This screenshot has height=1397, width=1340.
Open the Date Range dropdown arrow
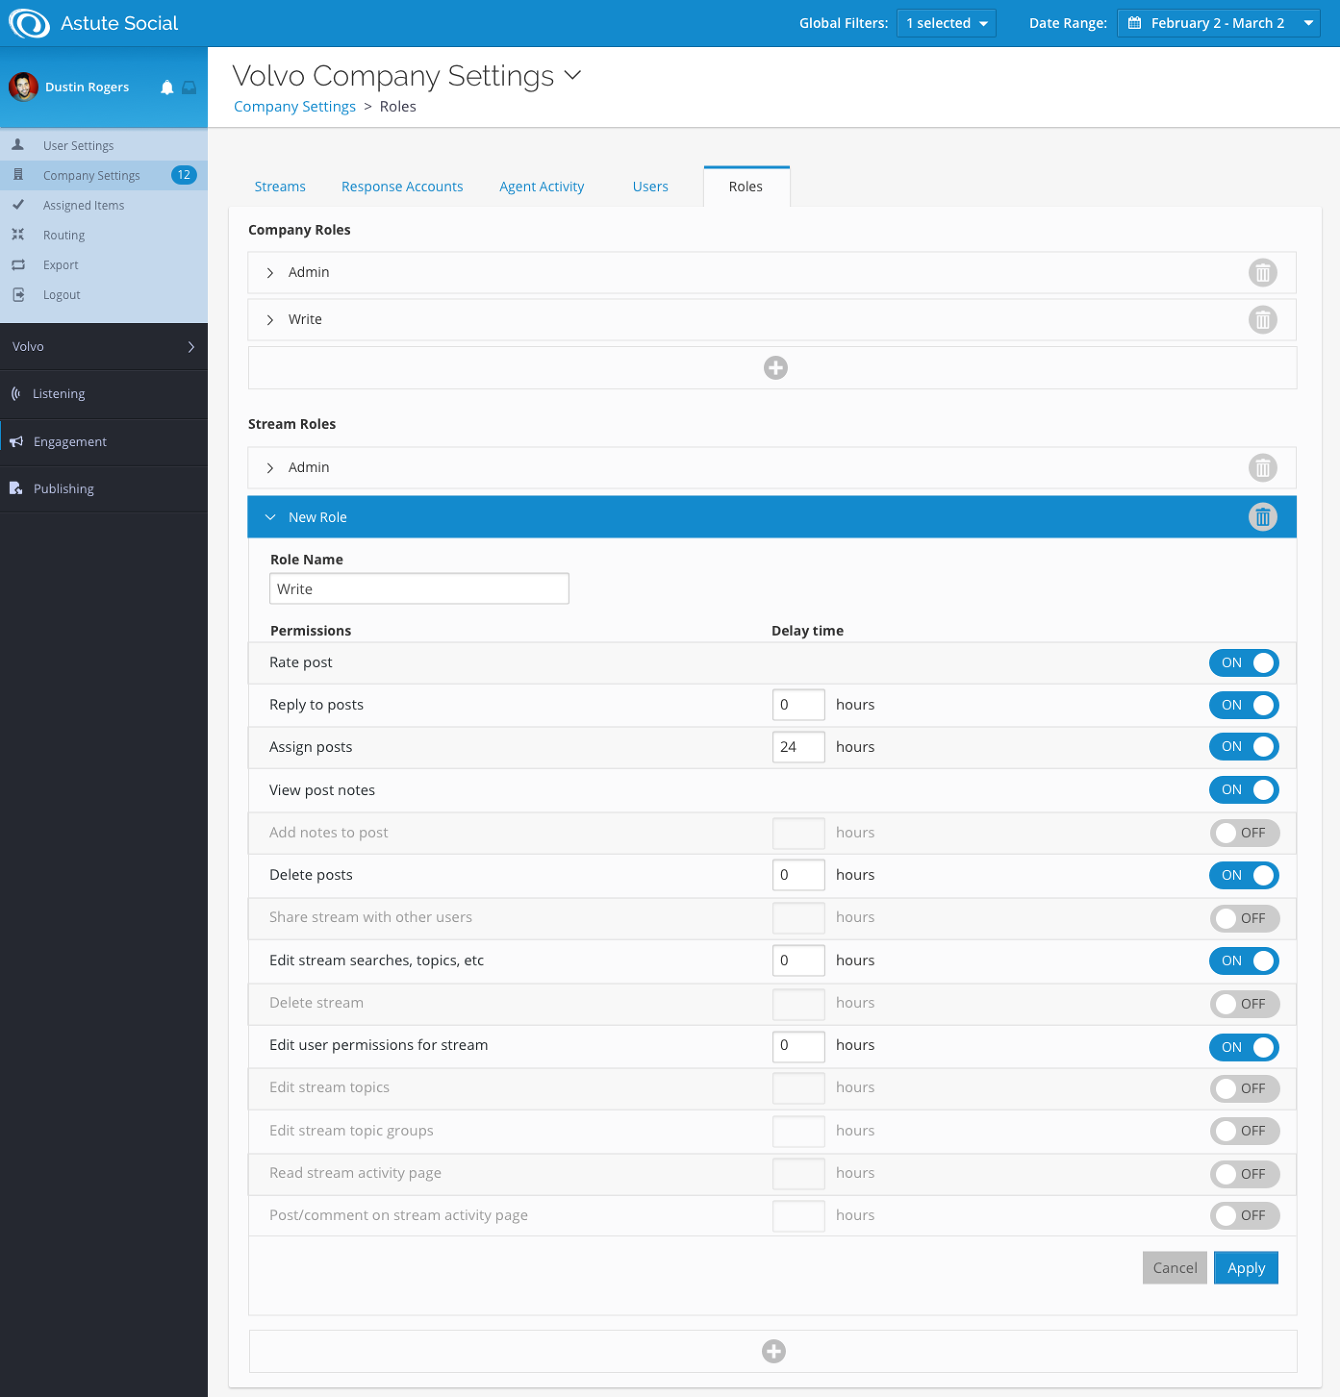[1308, 23]
